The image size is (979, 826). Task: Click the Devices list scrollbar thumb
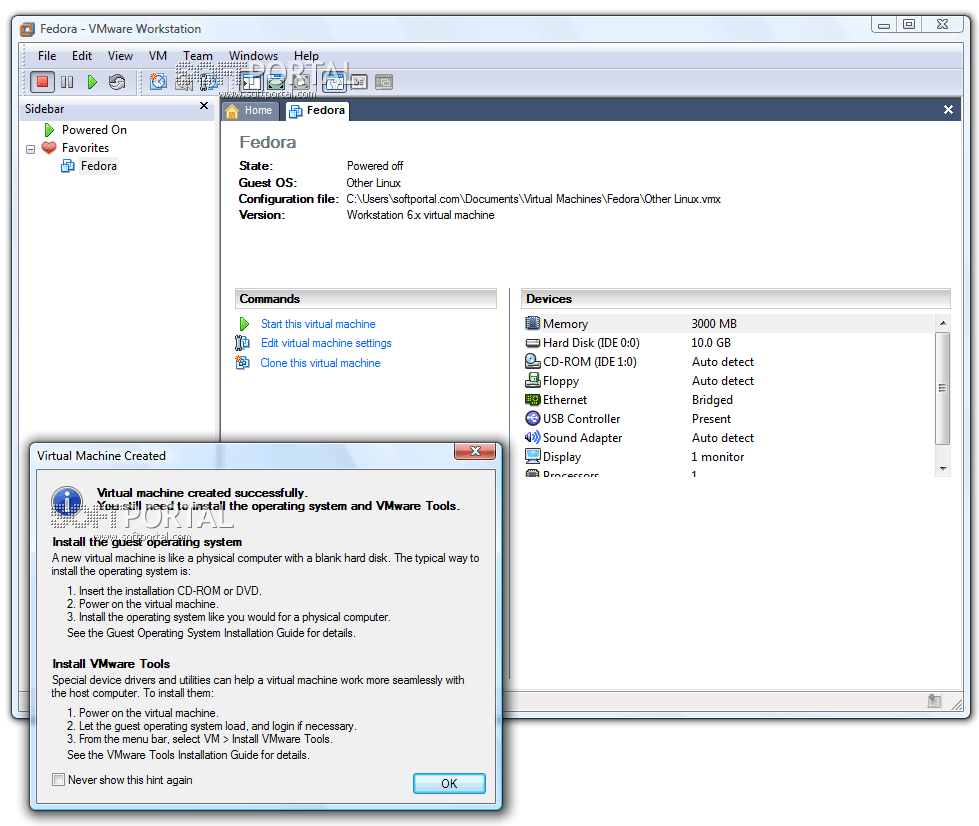pos(943,388)
